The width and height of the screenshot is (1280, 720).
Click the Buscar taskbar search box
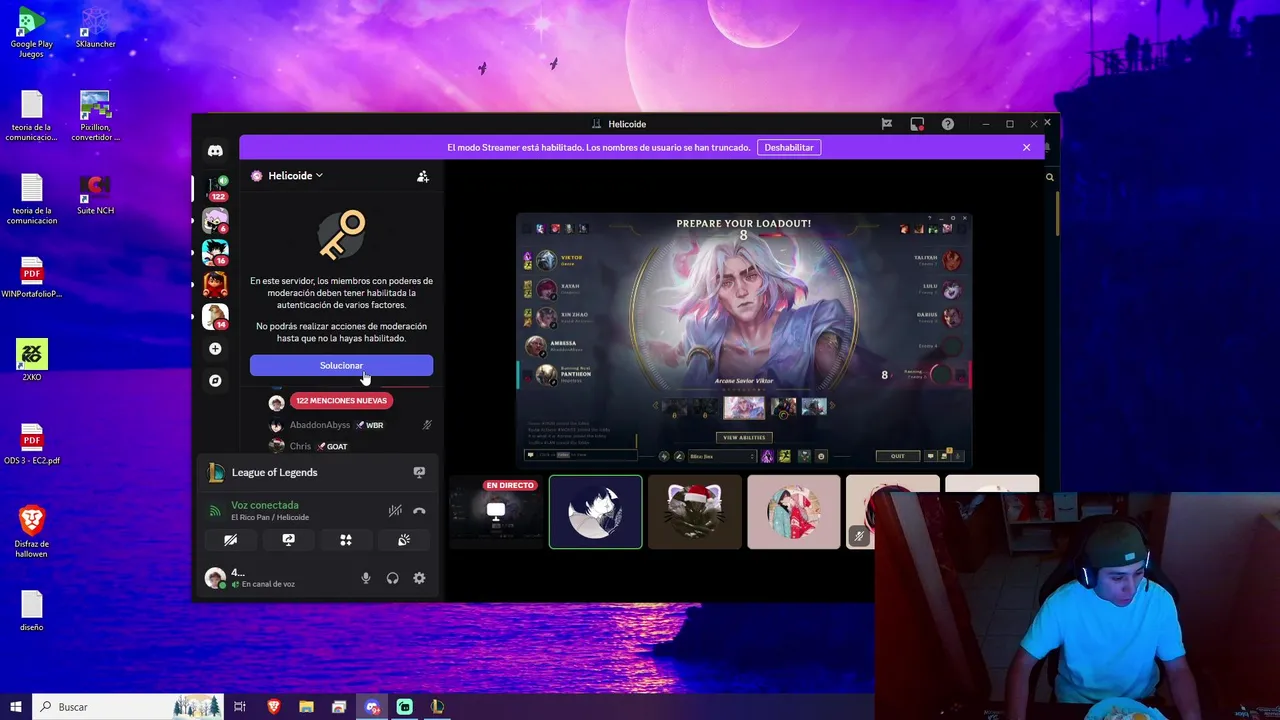pyautogui.click(x=126, y=706)
